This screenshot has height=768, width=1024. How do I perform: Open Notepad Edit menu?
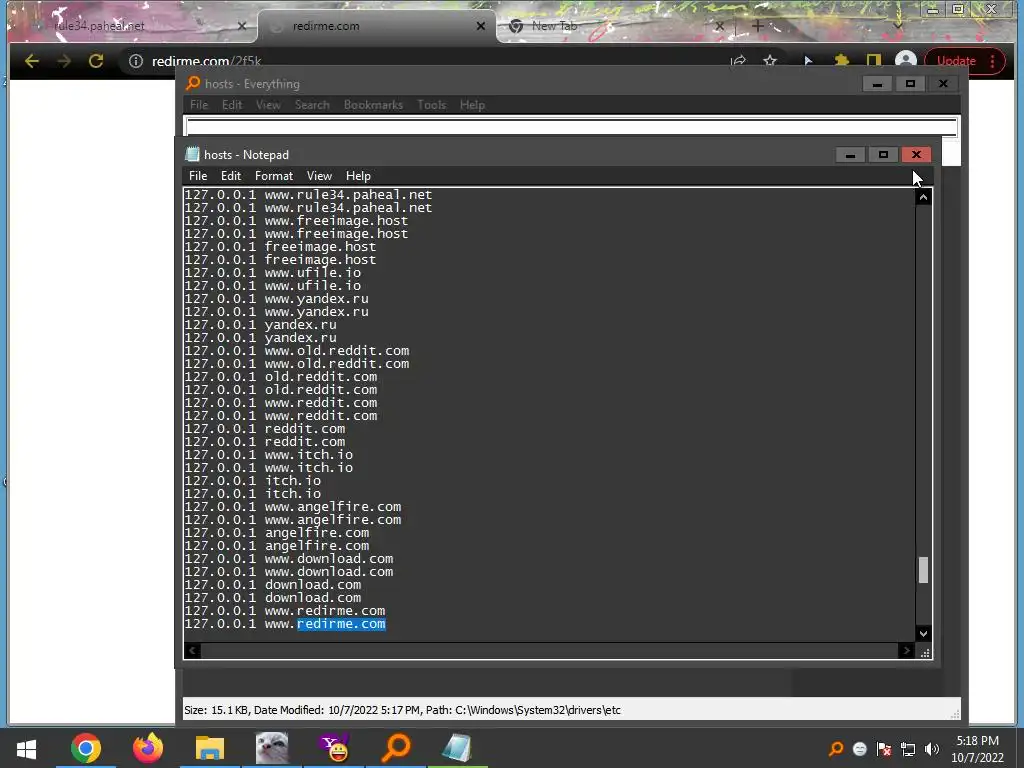231,176
